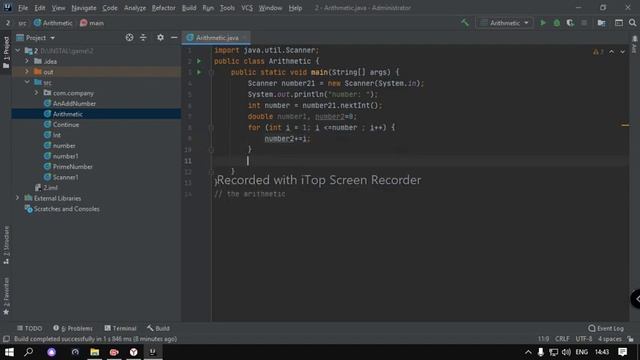Click Arithmetic breadcrumb in navigation bar
The image size is (640, 360).
(53, 23)
